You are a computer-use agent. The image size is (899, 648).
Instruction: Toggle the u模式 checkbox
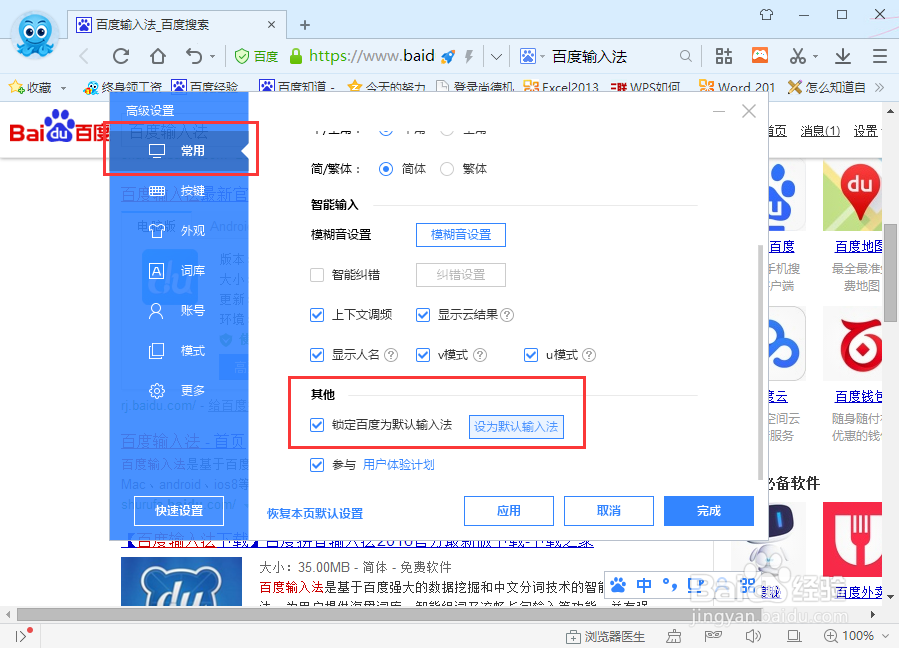pos(531,355)
